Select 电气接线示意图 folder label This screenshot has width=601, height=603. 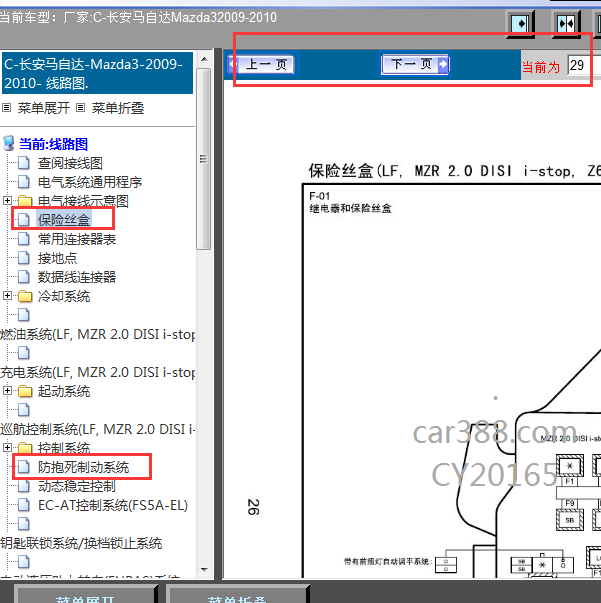[x=83, y=201]
